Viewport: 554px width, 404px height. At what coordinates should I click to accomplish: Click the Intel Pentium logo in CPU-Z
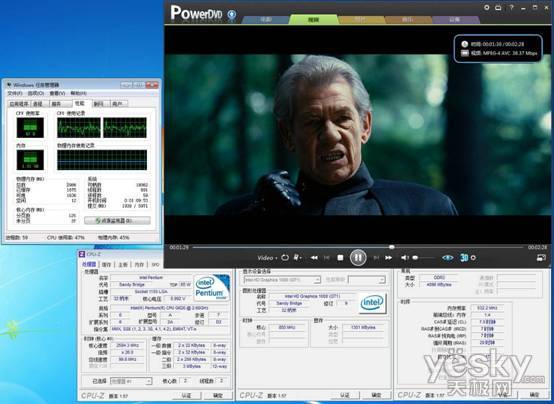tap(212, 288)
